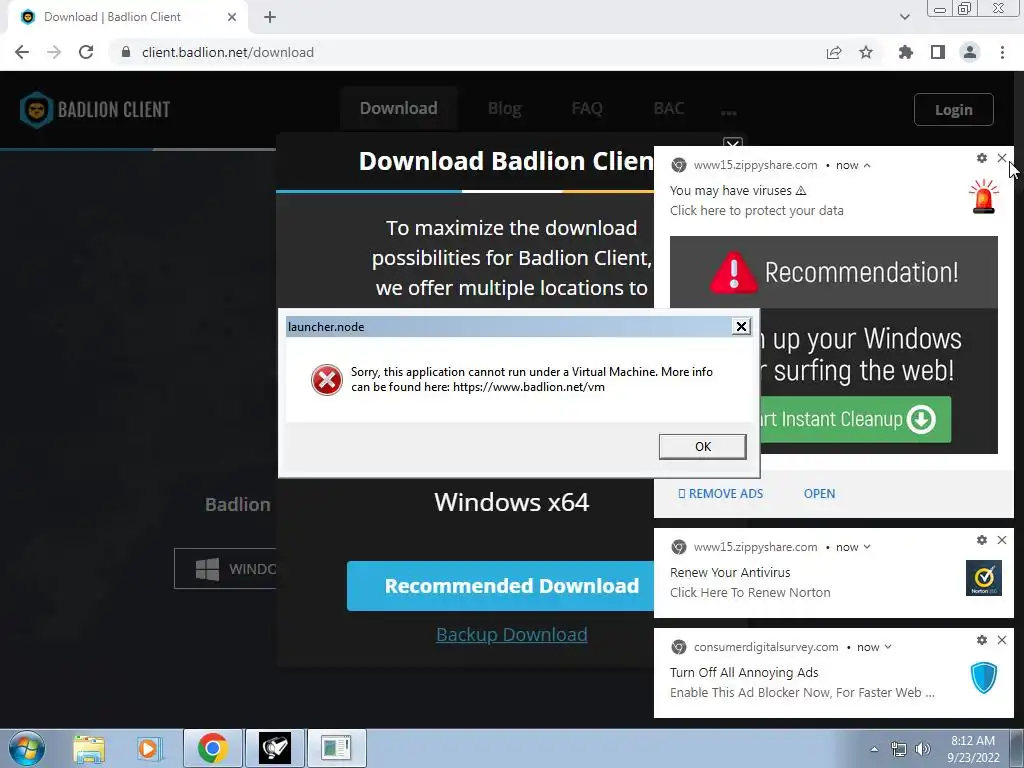The width and height of the screenshot is (1024, 768).
Task: Click the Login button
Action: 953,110
